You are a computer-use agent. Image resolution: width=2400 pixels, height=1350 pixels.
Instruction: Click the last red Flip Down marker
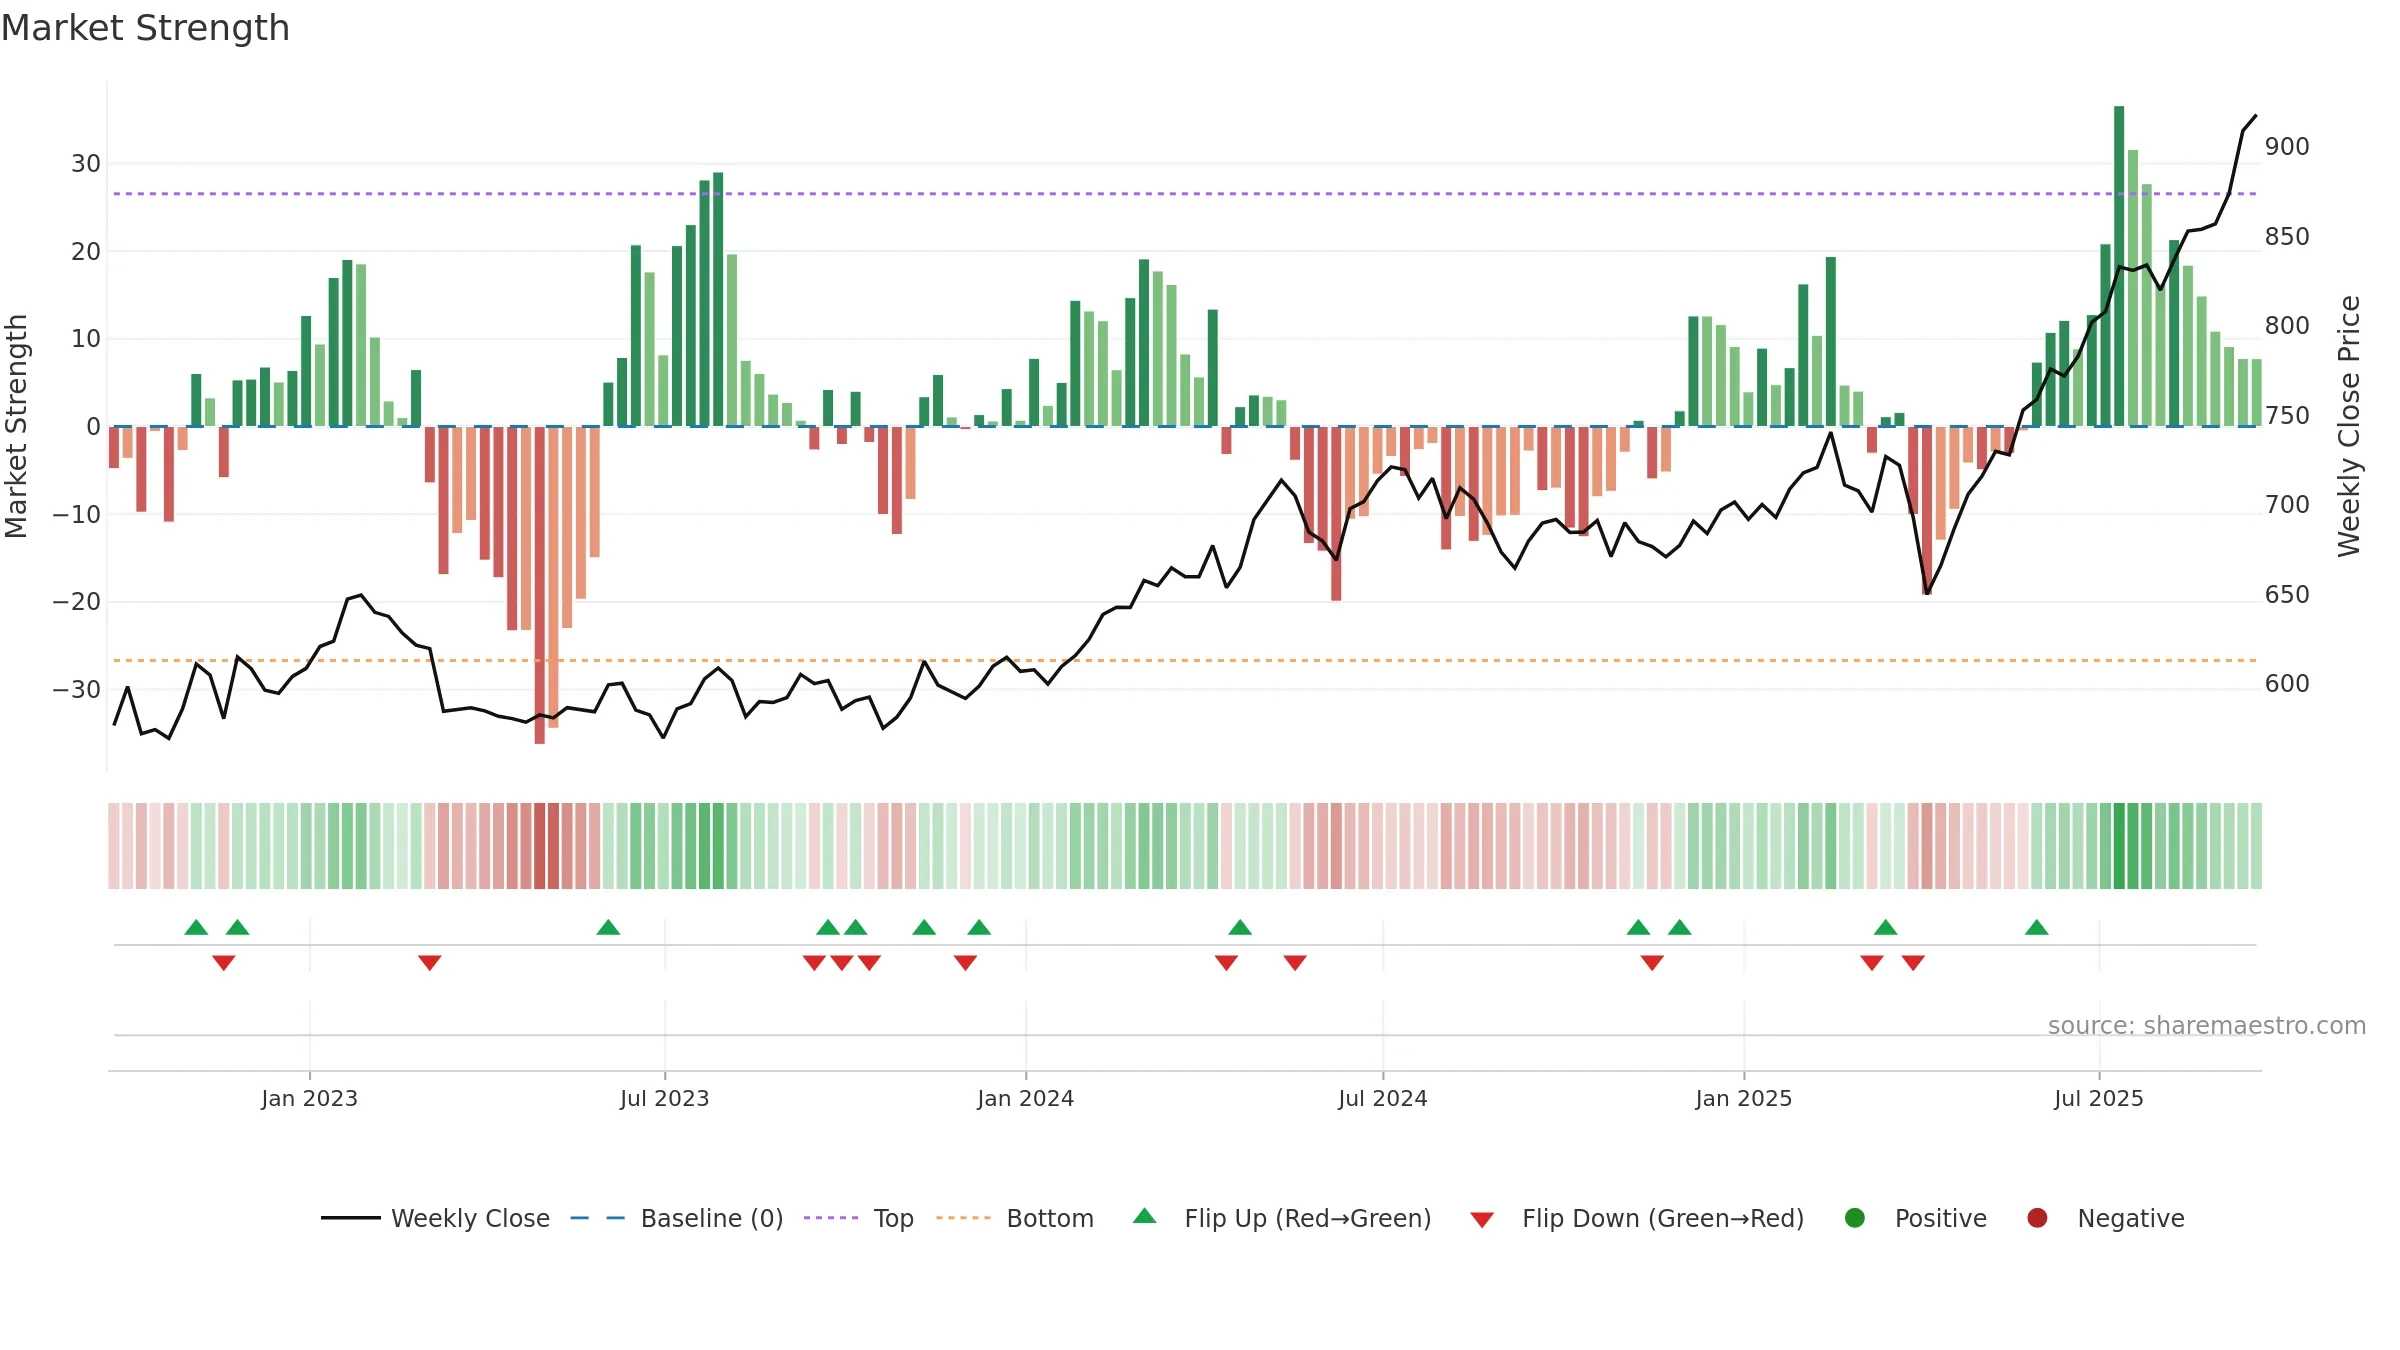1913,962
